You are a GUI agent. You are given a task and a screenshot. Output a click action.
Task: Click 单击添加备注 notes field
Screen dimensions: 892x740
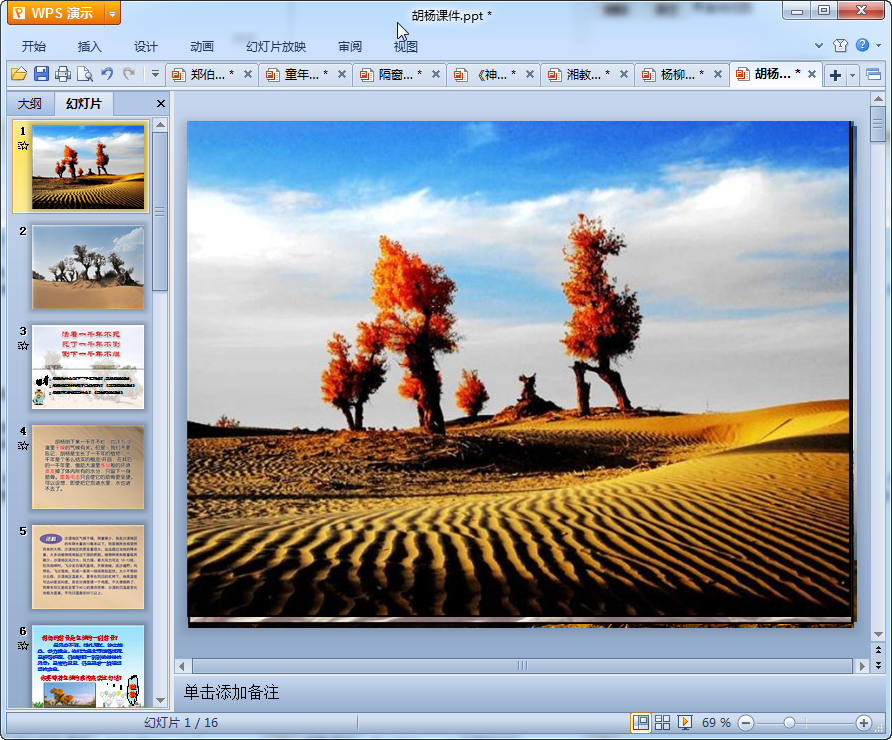(x=232, y=692)
